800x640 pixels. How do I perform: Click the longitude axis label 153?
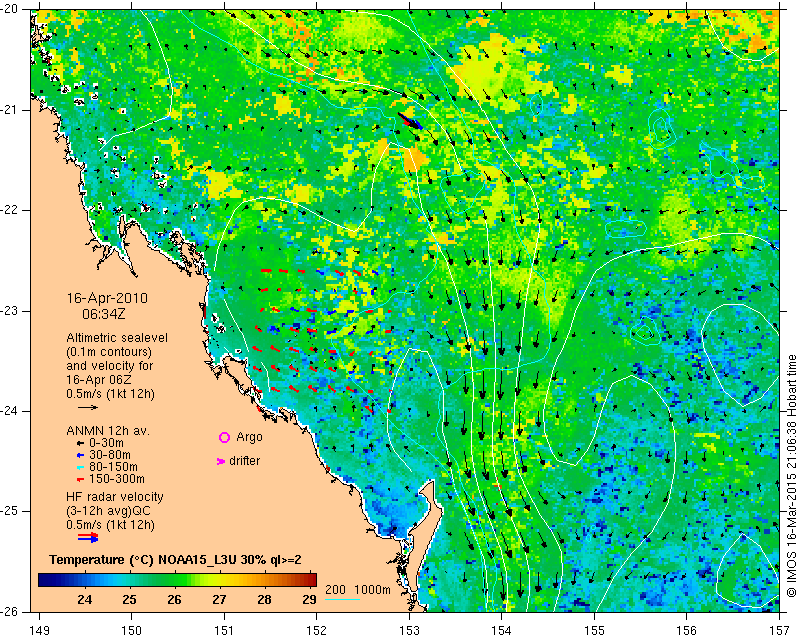(x=409, y=631)
